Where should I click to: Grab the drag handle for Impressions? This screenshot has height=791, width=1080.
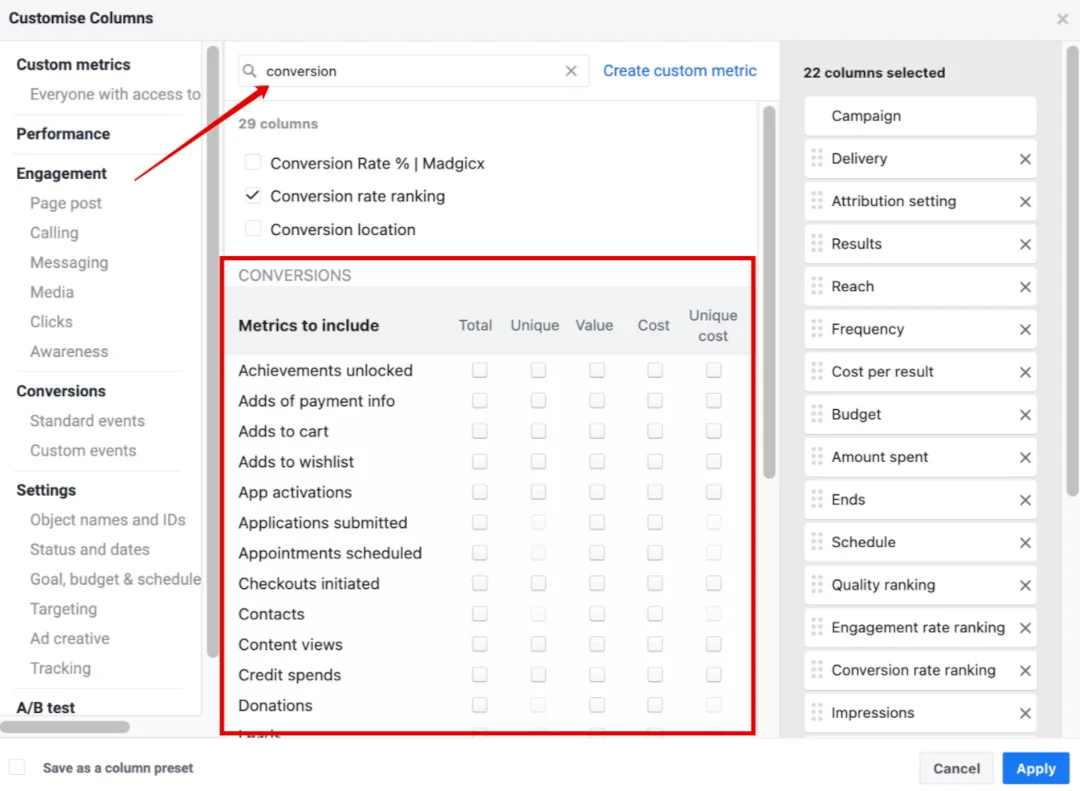(817, 712)
